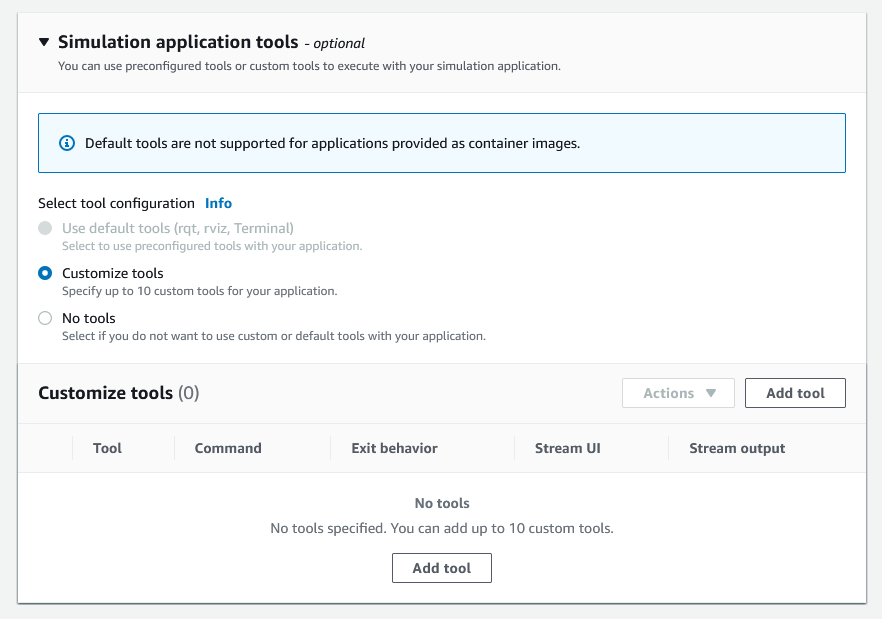Click the Customize tools (0) table title
882x619 pixels.
(x=118, y=393)
